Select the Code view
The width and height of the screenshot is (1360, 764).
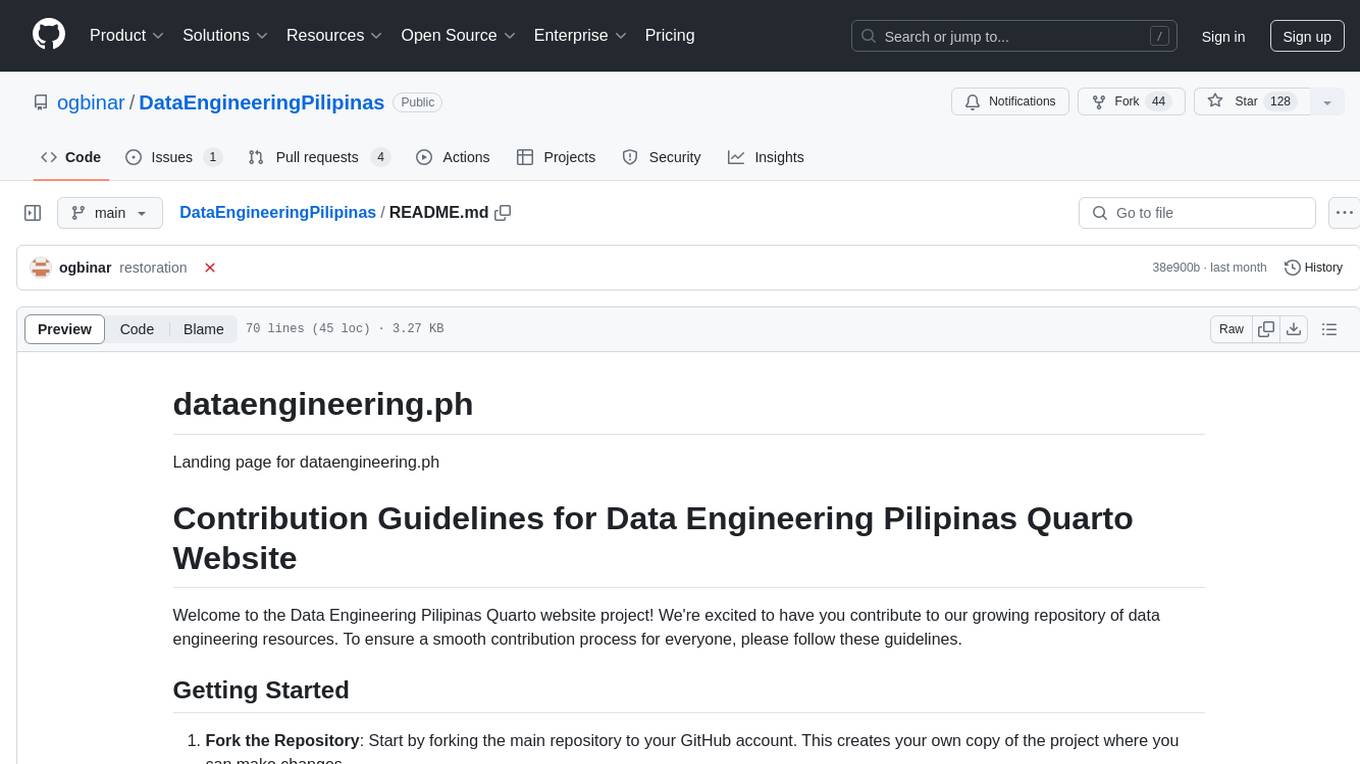point(137,329)
